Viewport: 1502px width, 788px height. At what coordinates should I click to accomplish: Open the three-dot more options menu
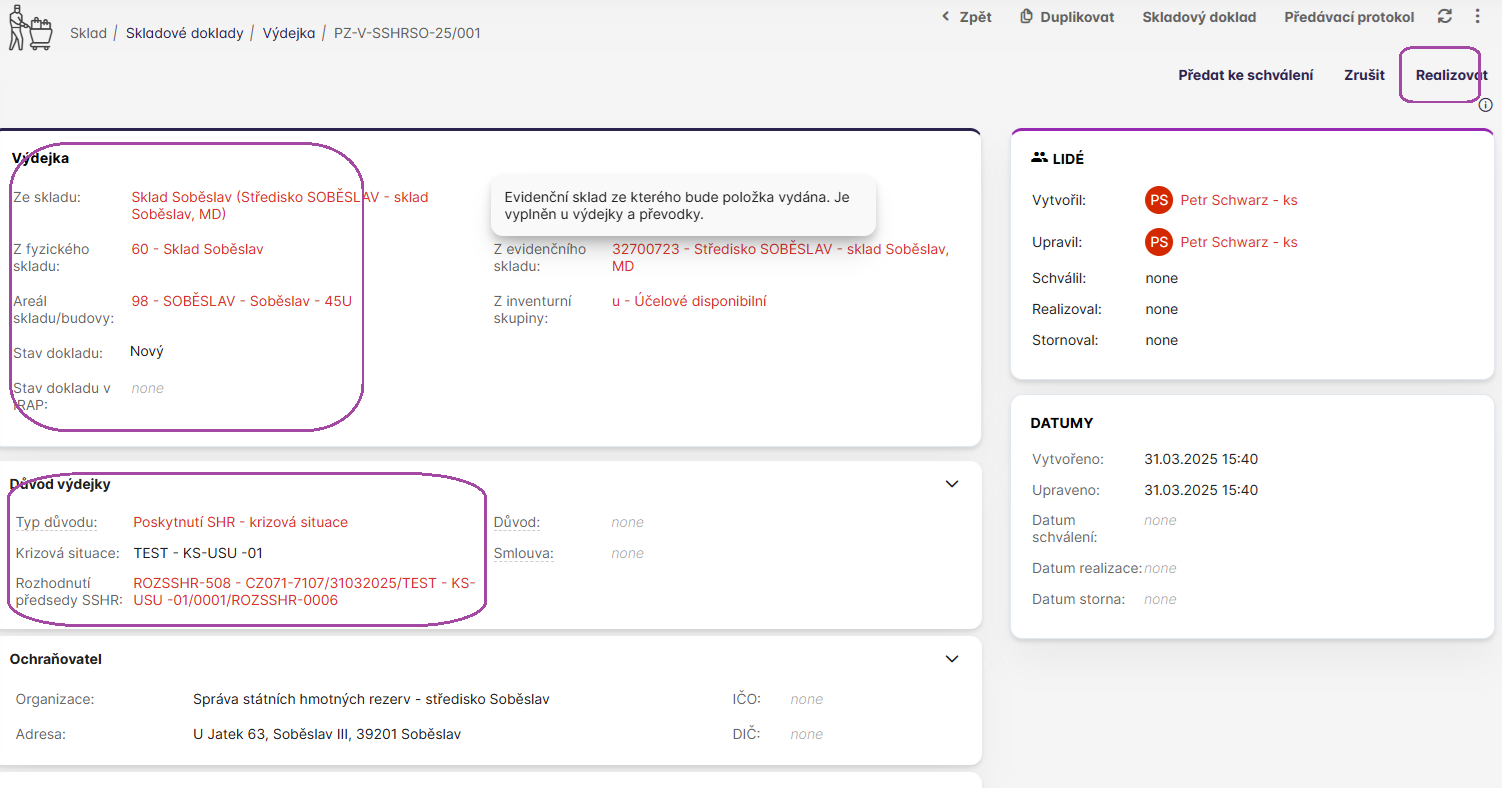[1477, 16]
